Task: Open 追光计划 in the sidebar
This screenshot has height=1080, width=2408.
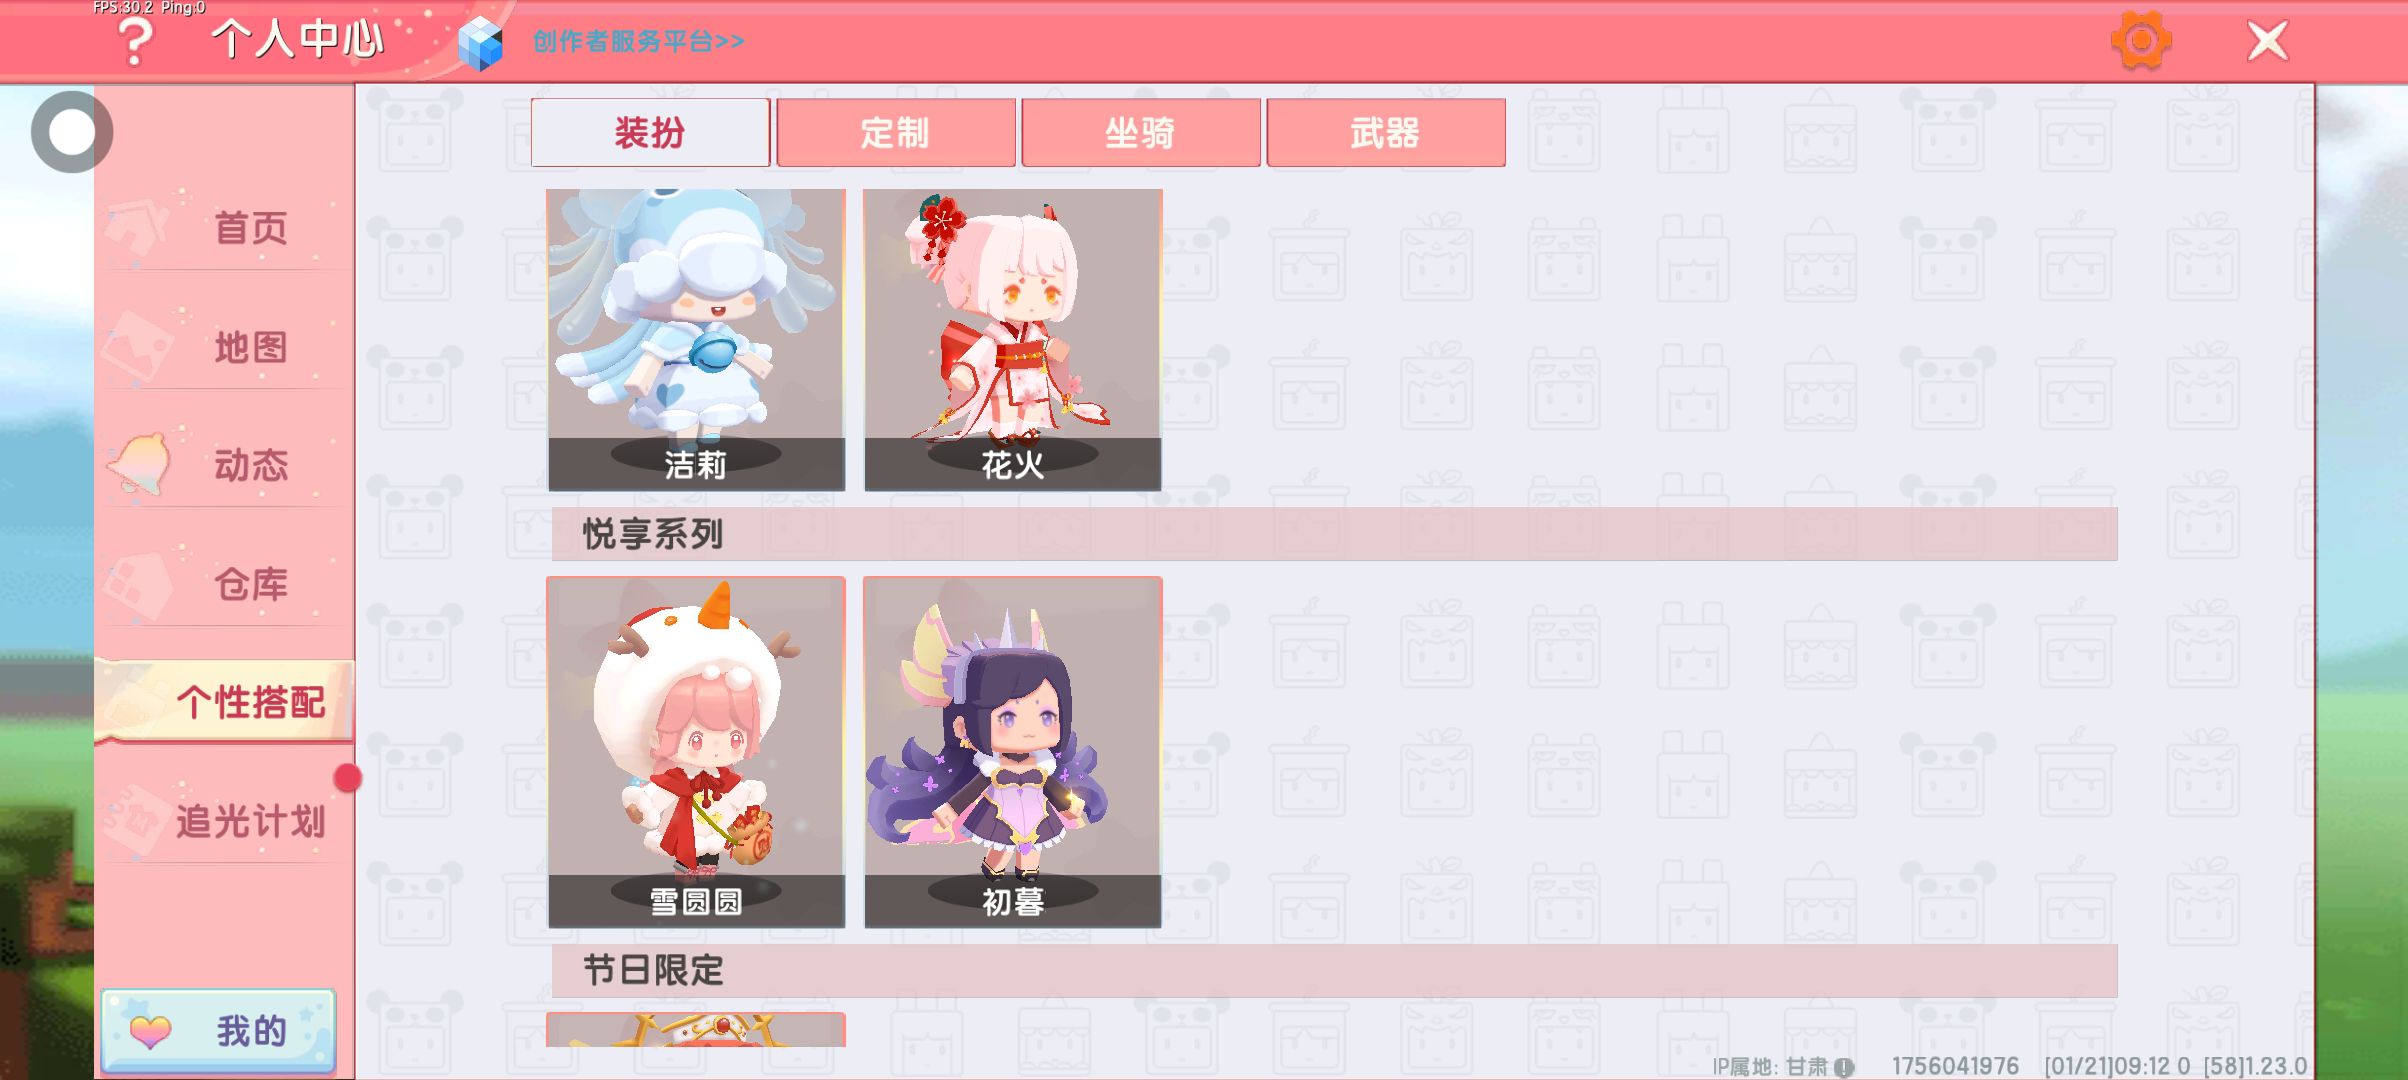Action: [x=225, y=821]
